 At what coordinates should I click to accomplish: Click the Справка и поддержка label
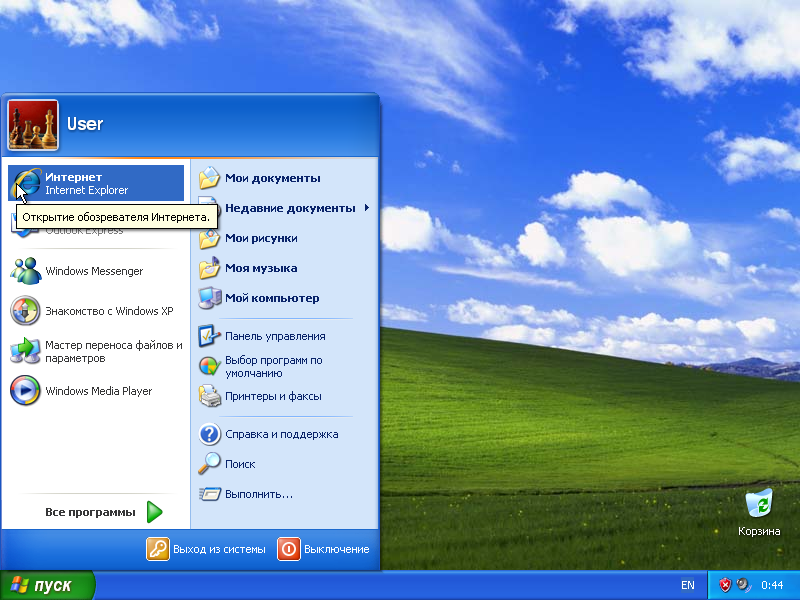click(282, 434)
